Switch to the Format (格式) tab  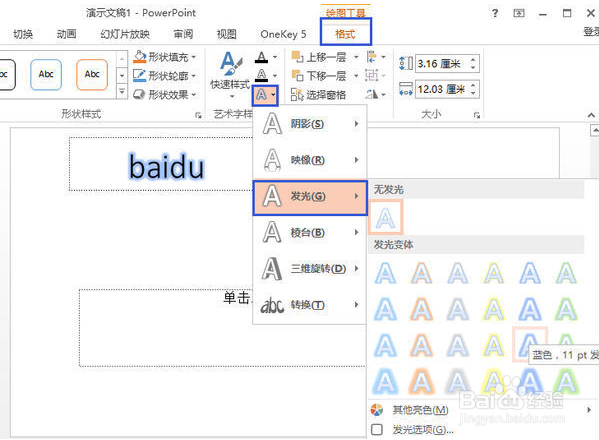pyautogui.click(x=345, y=34)
